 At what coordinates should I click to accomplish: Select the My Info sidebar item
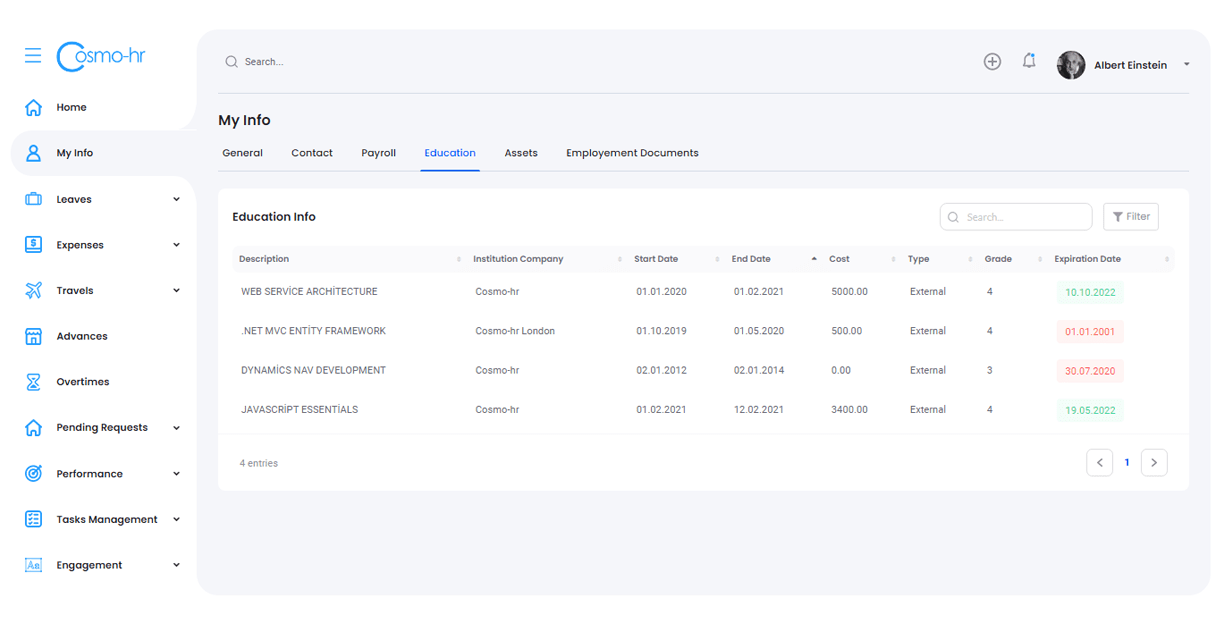(74, 153)
